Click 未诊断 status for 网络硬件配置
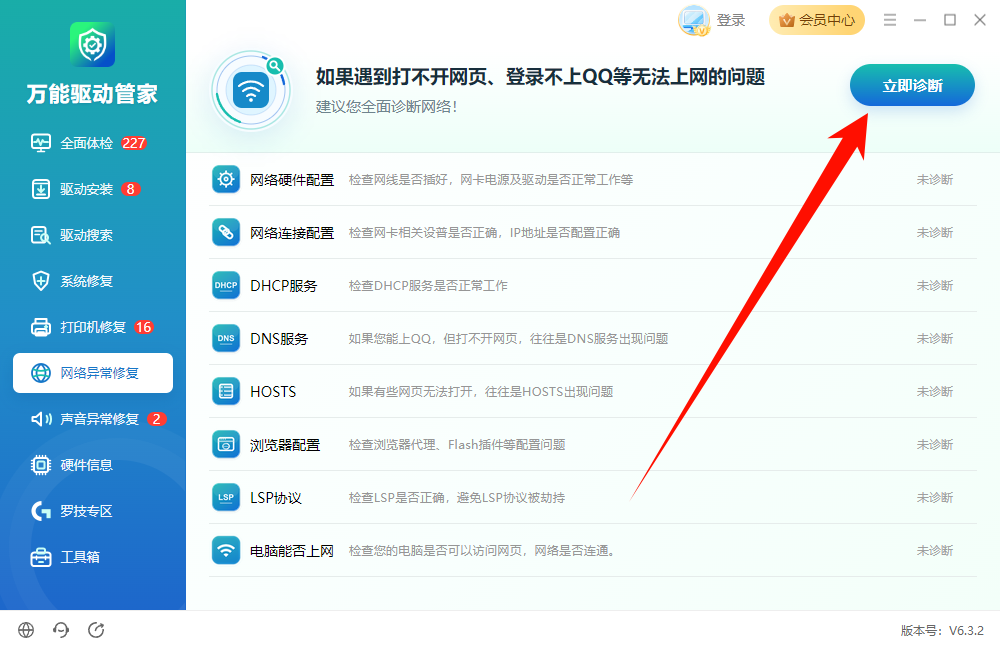 (935, 180)
